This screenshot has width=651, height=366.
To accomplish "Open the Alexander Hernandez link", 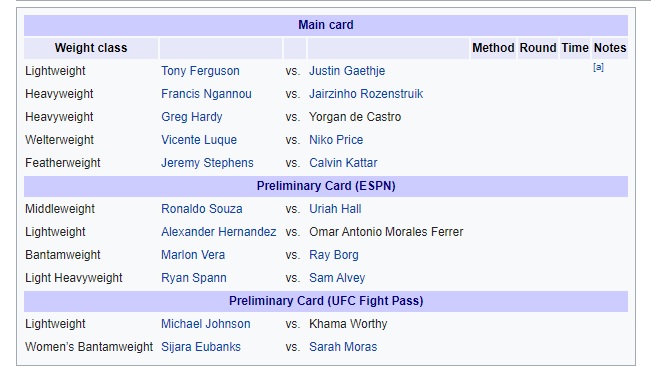I will (218, 232).
